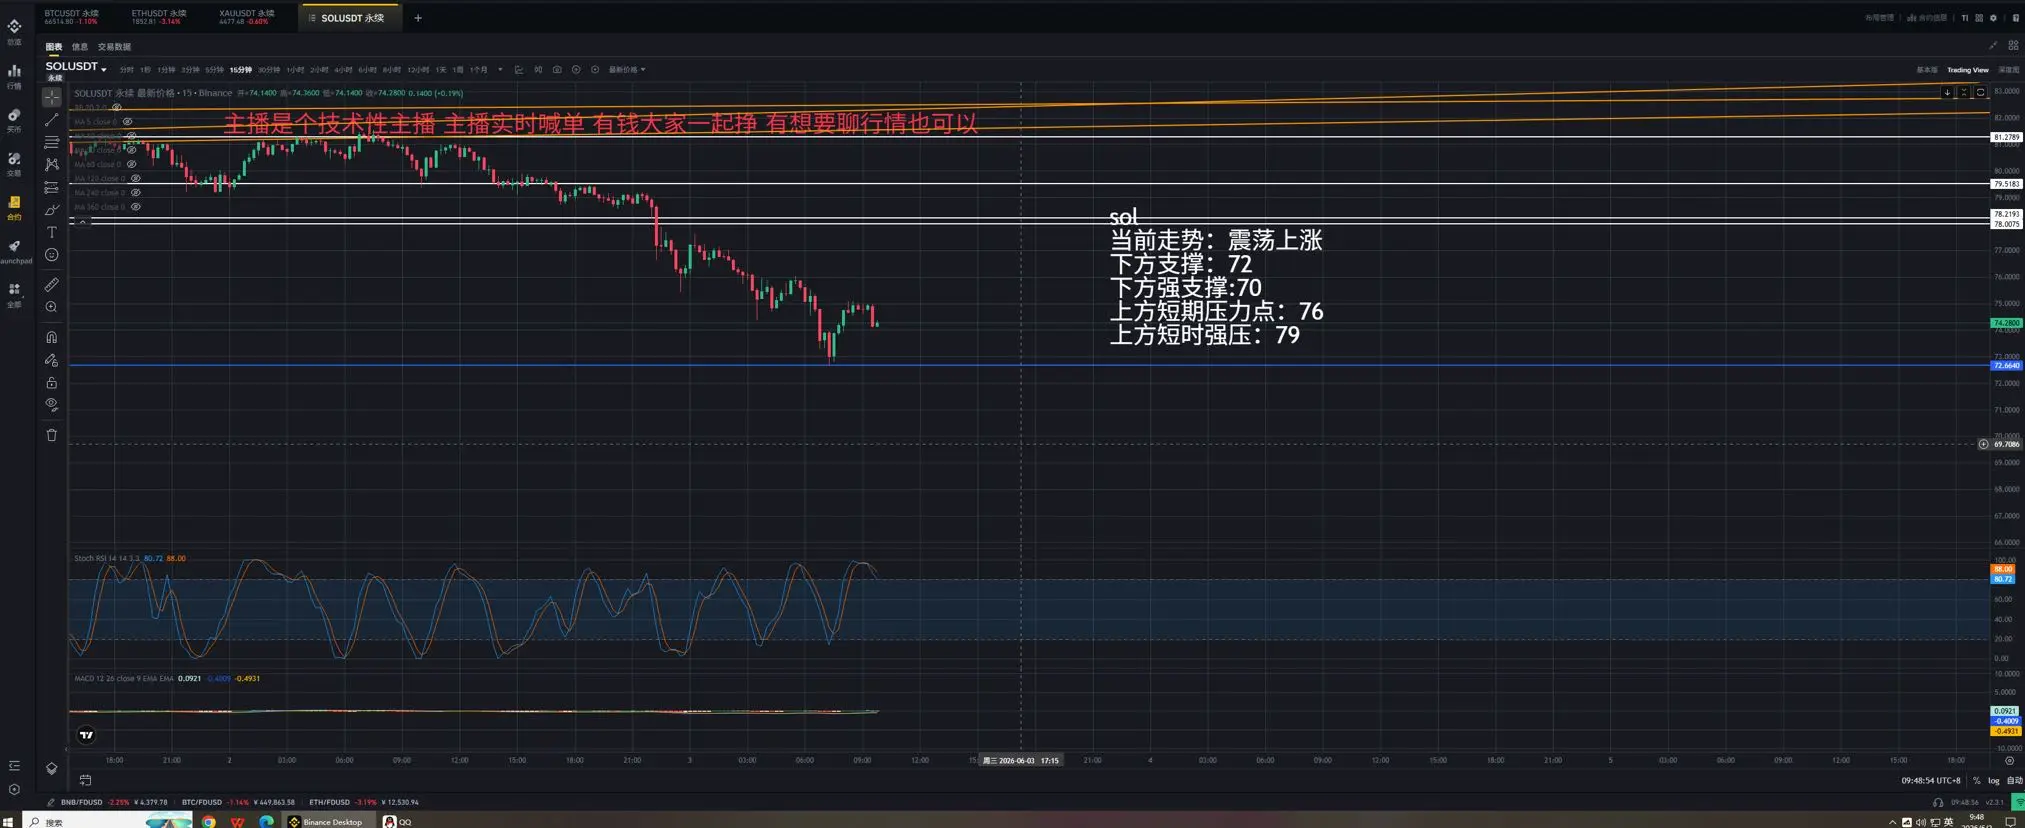Click the BTC/FDUSD ticker in status bar
The height and width of the screenshot is (828, 2025).
click(238, 802)
